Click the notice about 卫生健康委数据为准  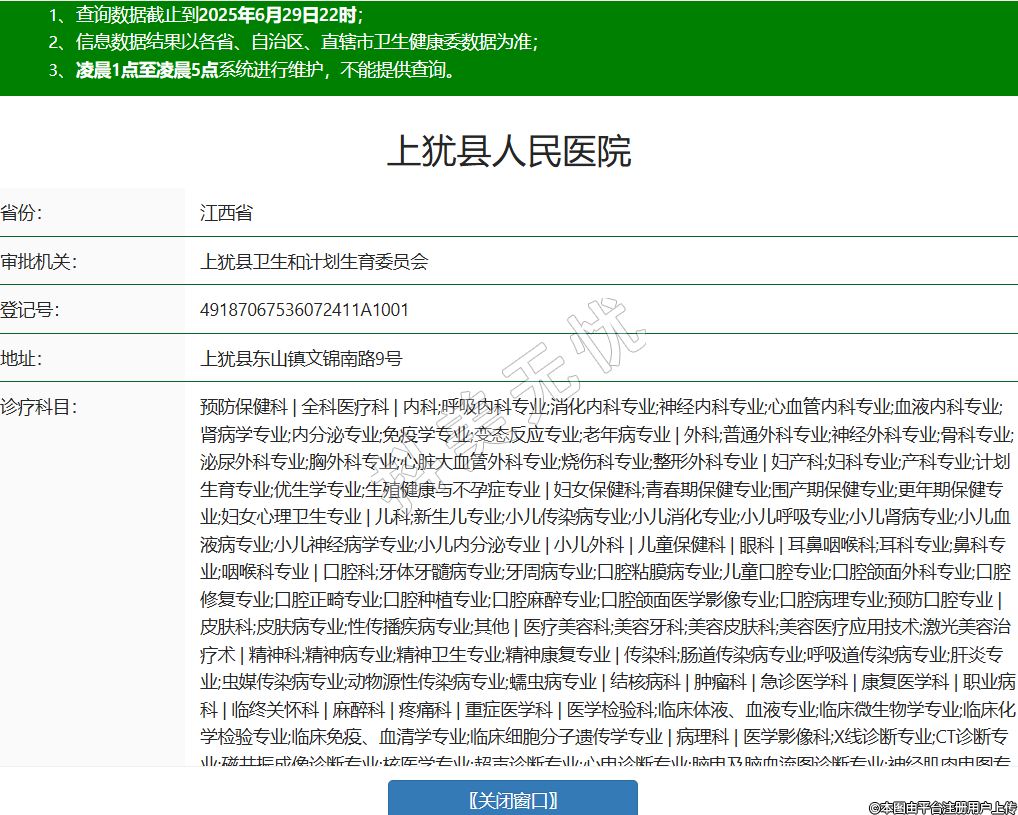pos(306,42)
